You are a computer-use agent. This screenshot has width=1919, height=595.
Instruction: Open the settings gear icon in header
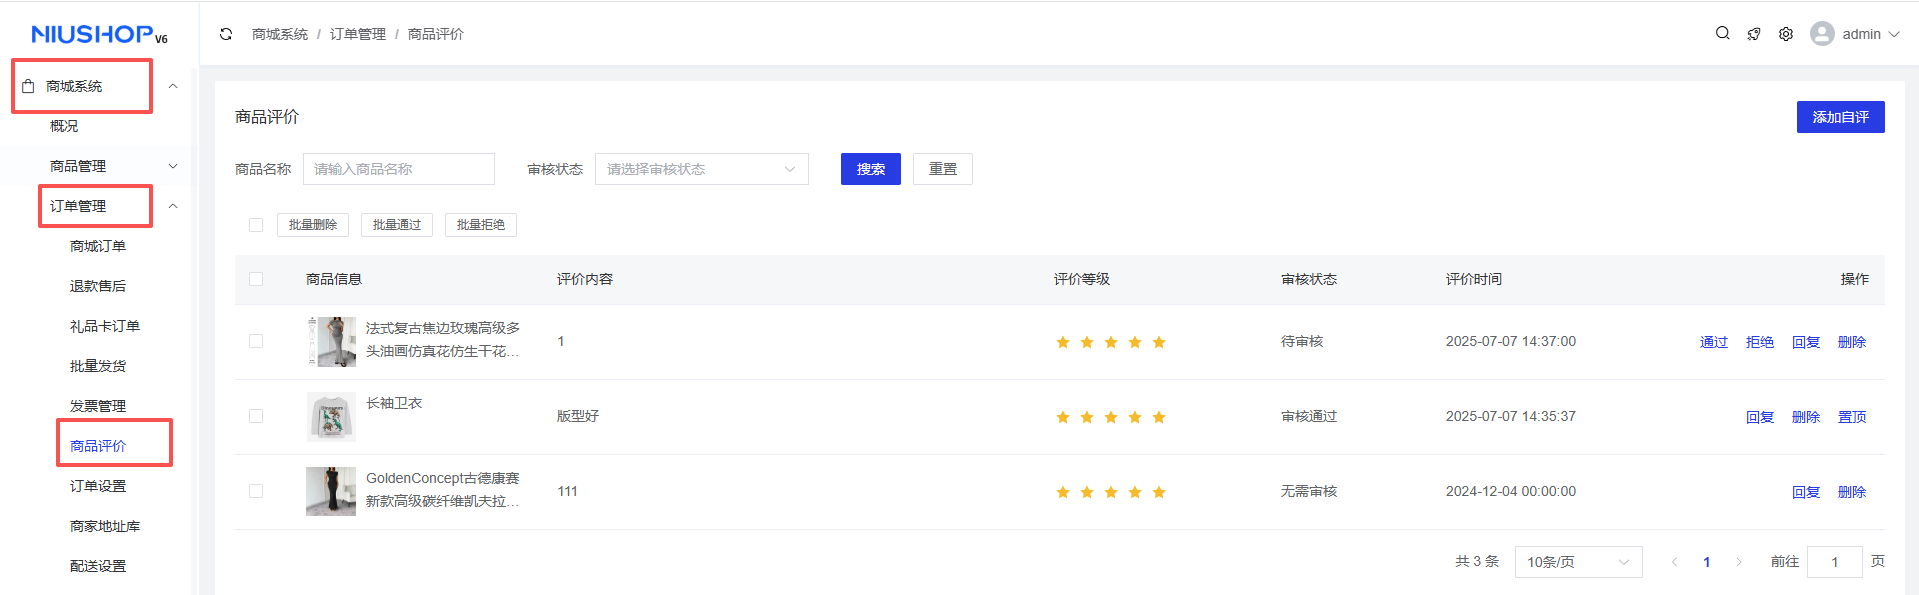(x=1786, y=34)
